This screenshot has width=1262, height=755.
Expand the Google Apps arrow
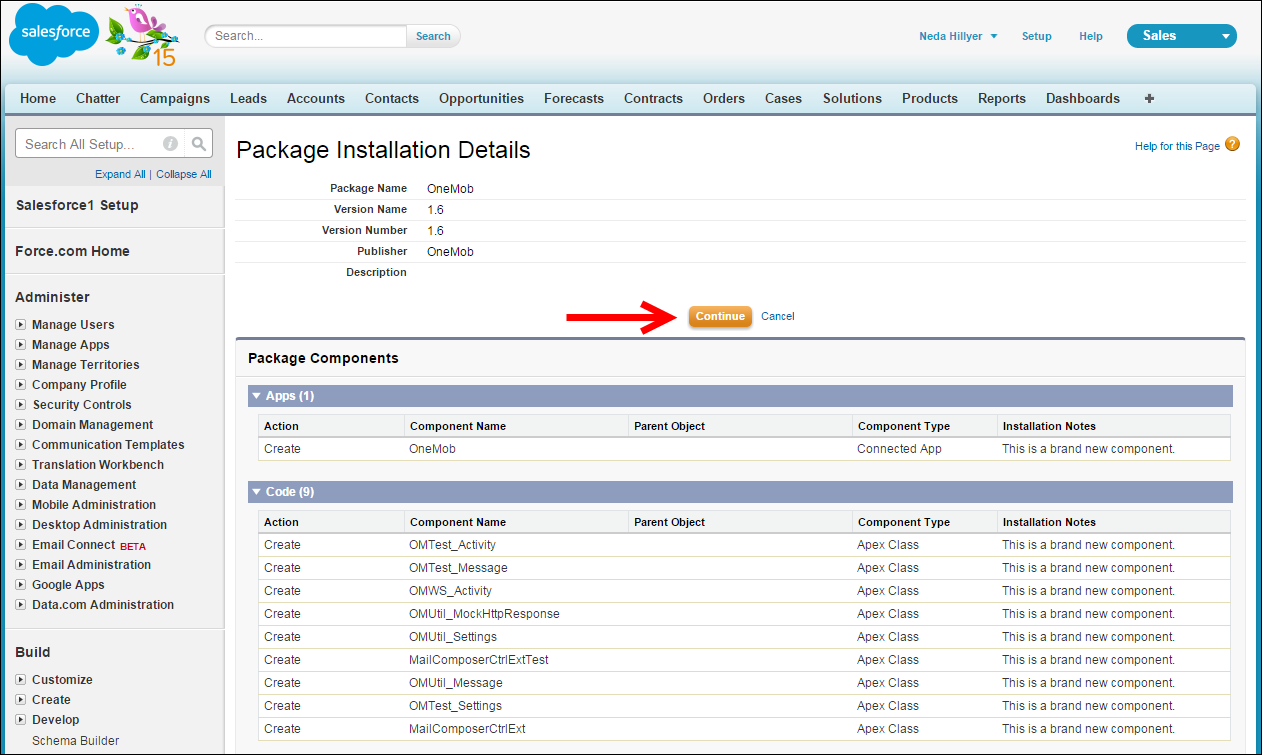click(21, 585)
